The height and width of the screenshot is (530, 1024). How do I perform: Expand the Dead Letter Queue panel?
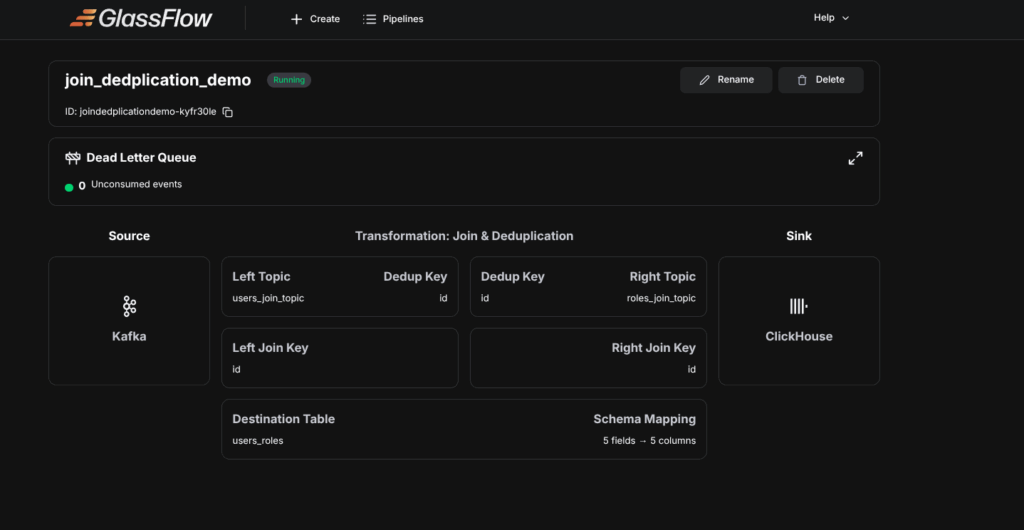855,158
